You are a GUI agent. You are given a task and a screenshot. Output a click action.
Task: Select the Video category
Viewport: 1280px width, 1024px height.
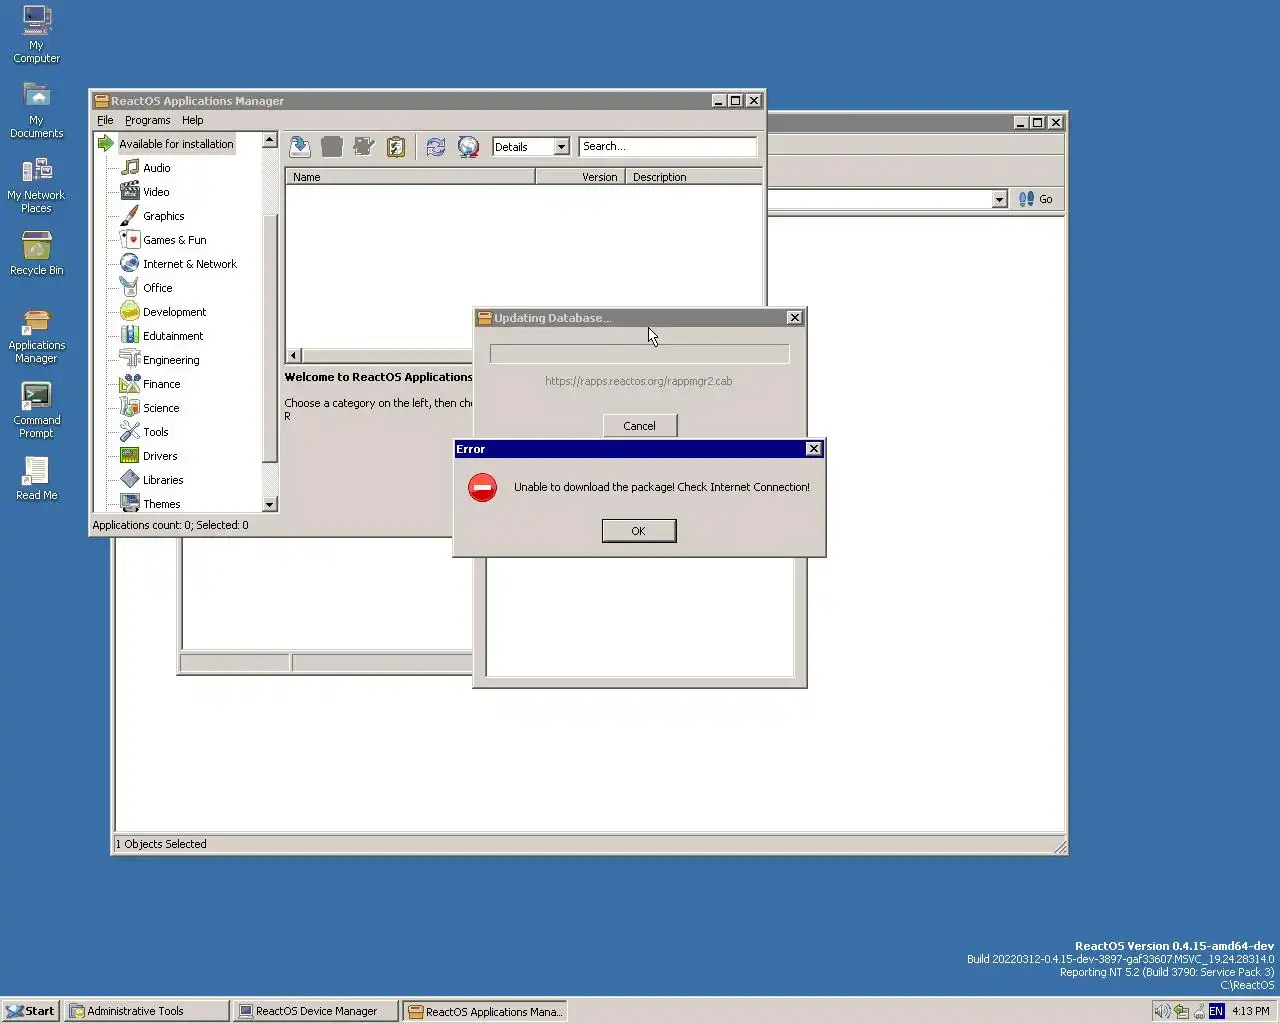(156, 192)
